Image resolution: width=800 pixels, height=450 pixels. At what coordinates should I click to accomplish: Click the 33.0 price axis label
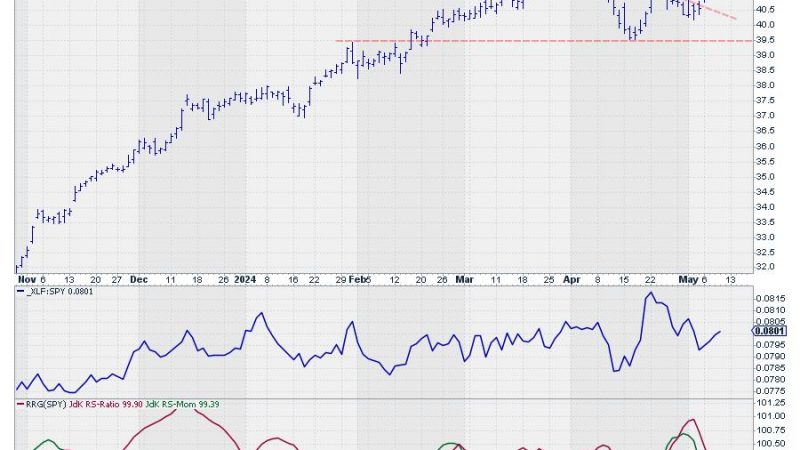click(x=765, y=237)
